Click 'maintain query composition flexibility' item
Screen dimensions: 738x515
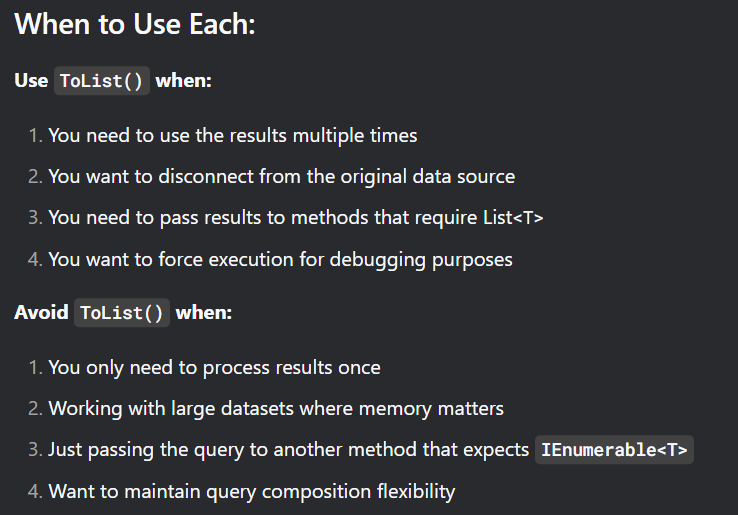pyautogui.click(x=252, y=491)
